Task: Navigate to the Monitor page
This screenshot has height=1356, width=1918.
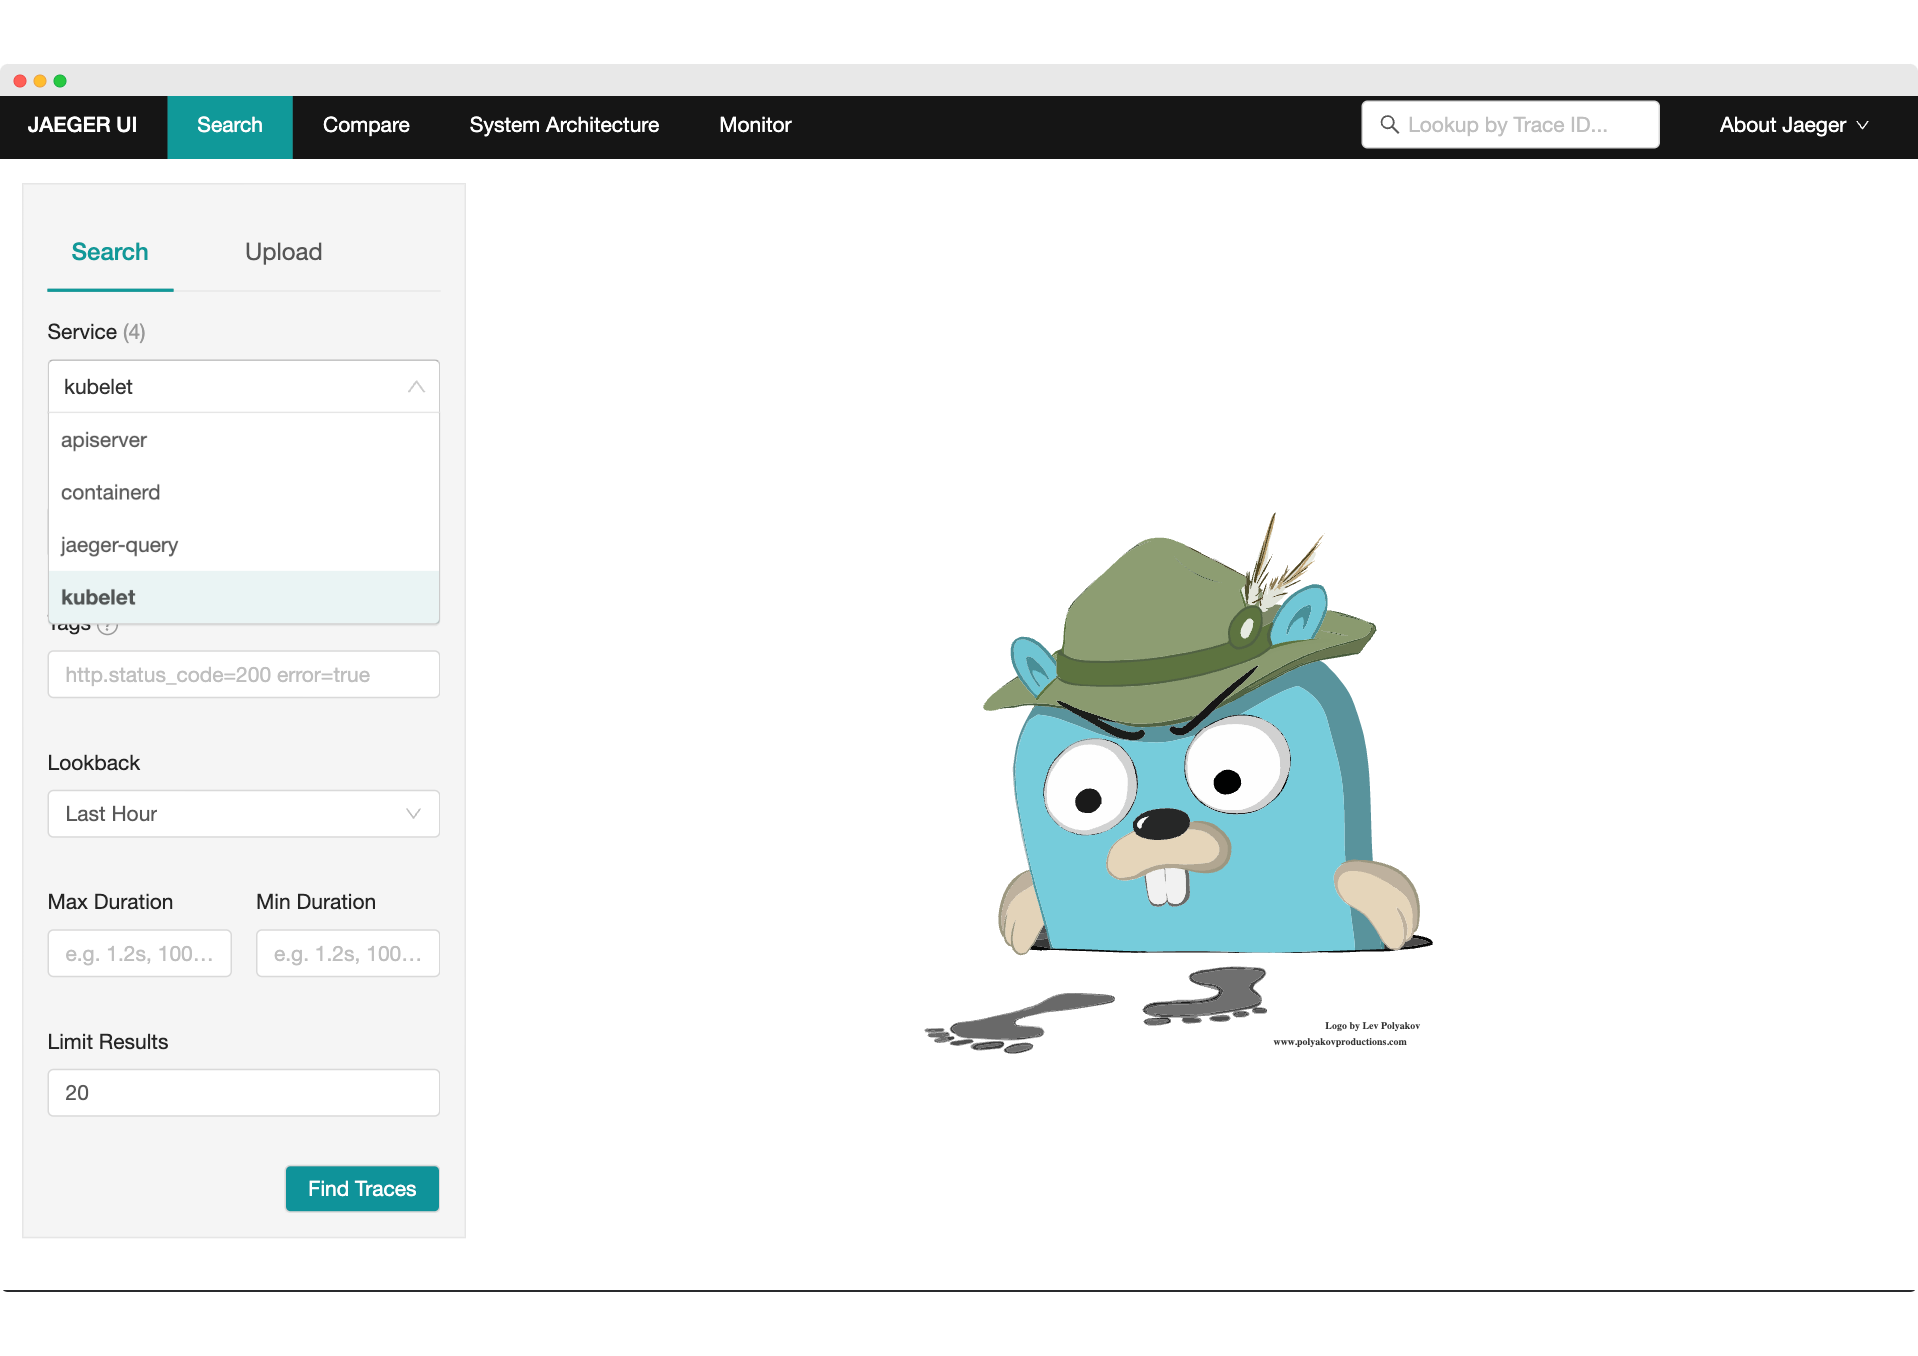Action: click(x=755, y=125)
